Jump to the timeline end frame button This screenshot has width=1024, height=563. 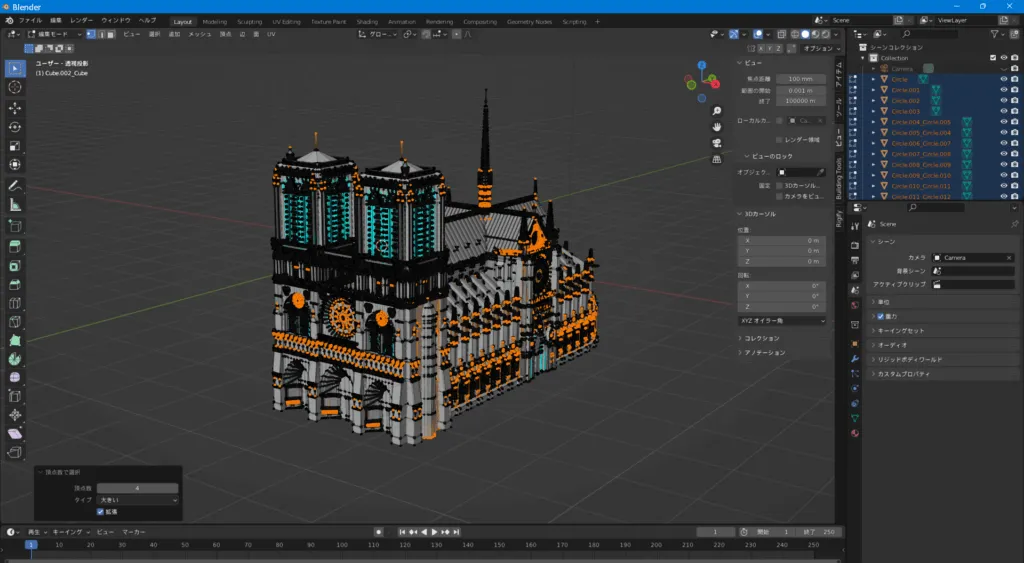click(456, 532)
